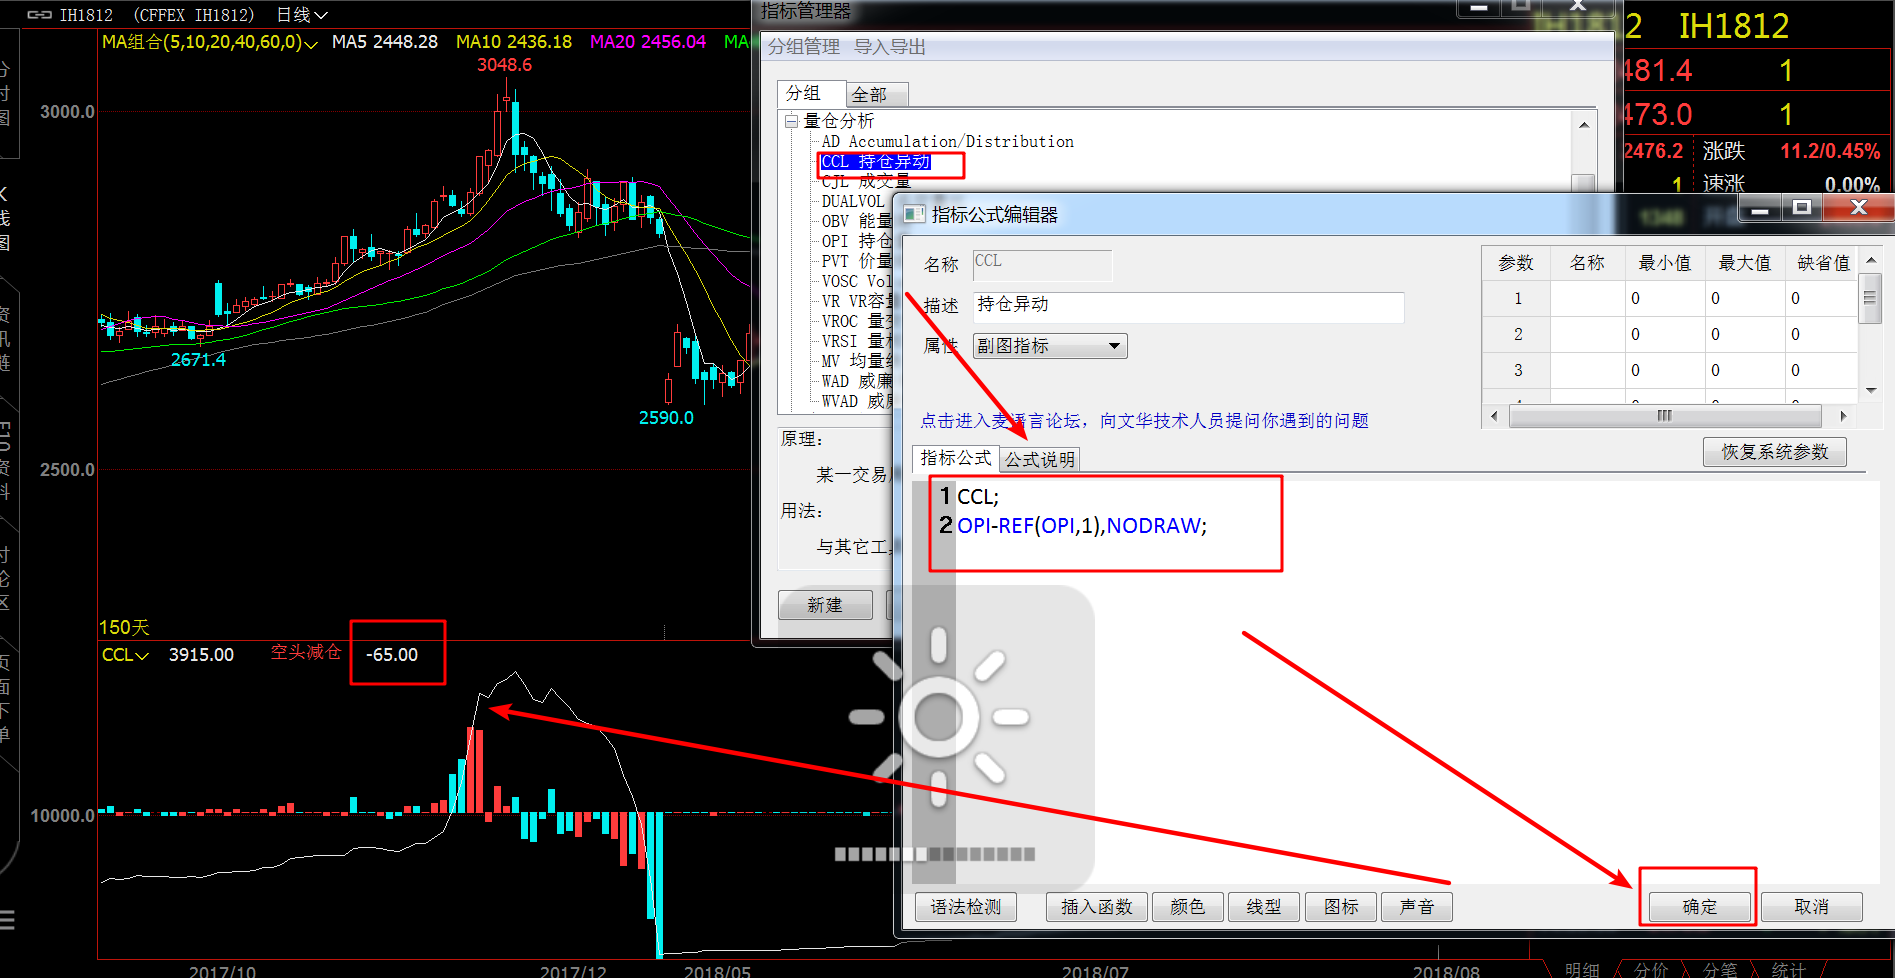1895x978 pixels.
Task: Click the 描述 field containing 持仓异动
Action: (x=1189, y=307)
